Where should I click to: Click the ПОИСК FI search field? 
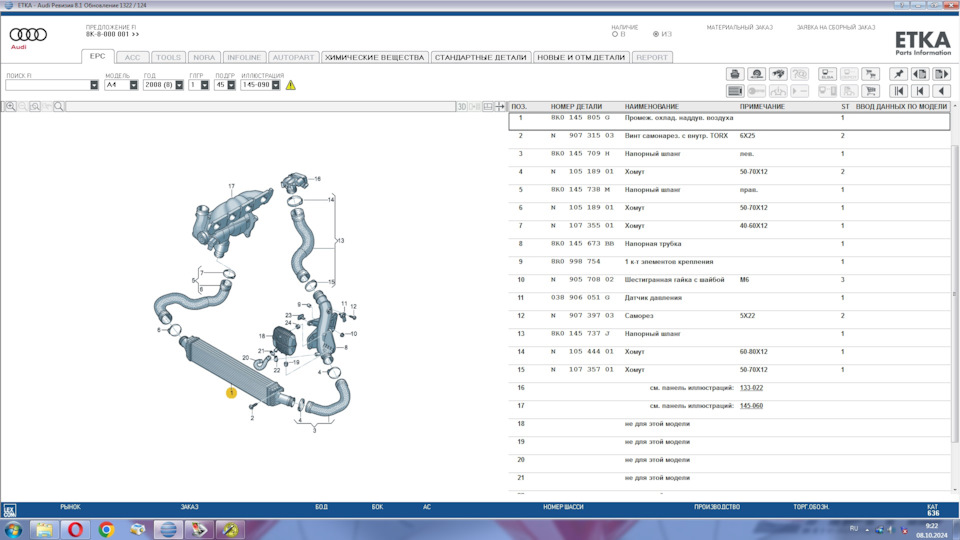coord(47,85)
